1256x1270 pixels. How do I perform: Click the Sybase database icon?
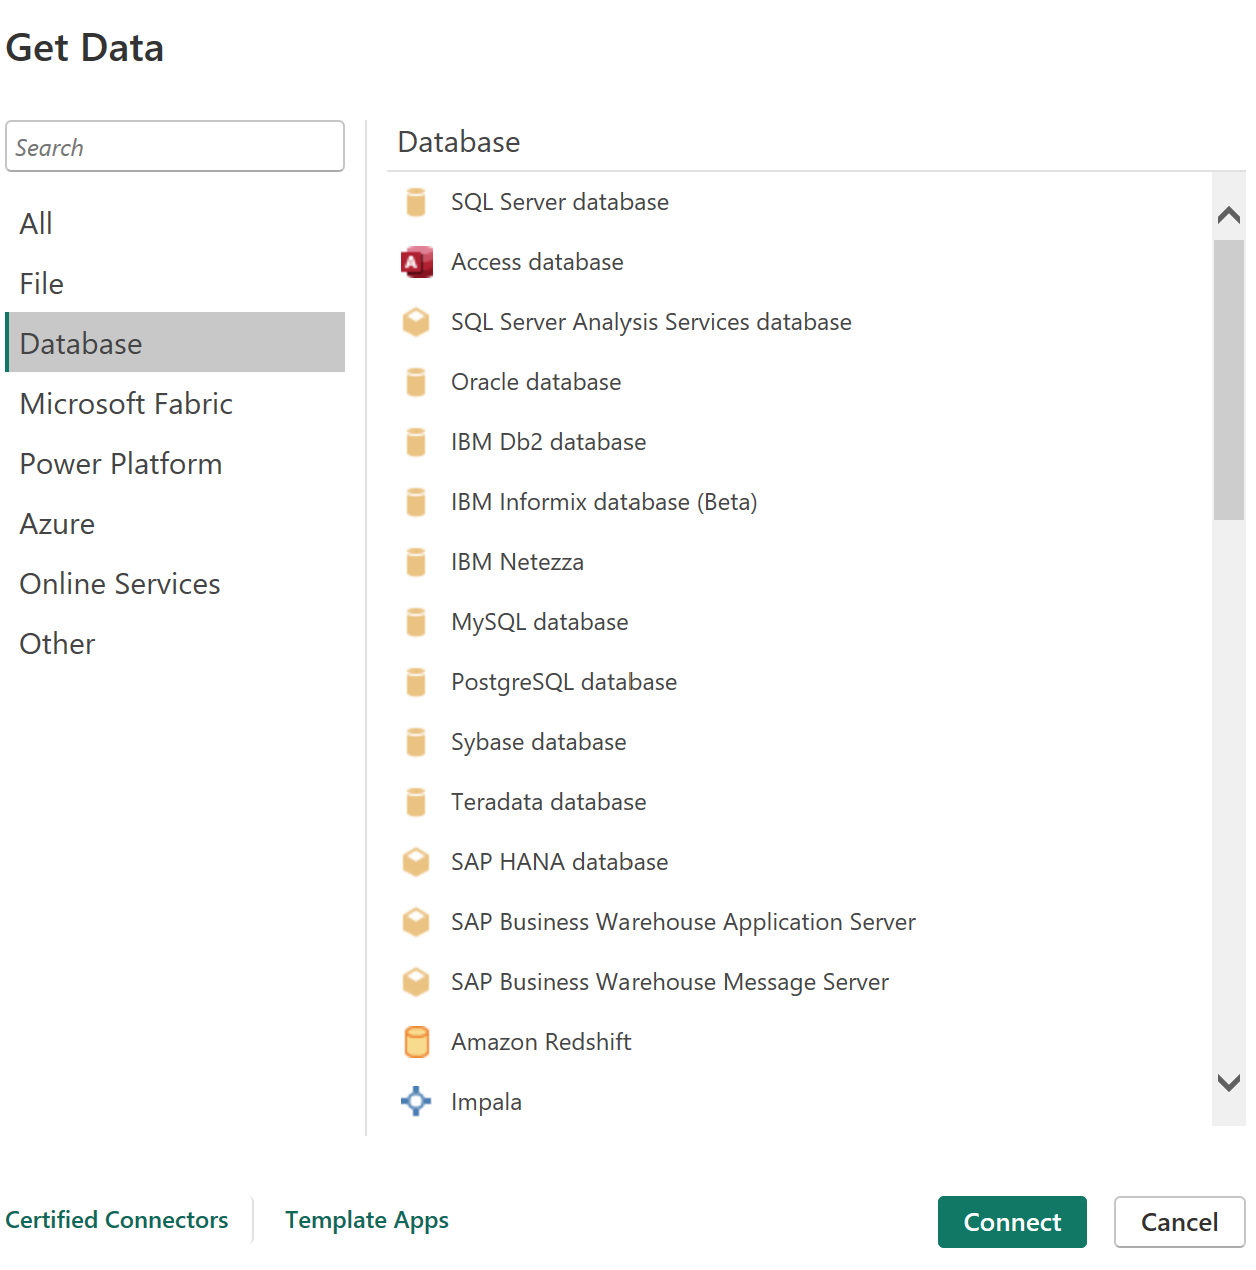tap(416, 742)
